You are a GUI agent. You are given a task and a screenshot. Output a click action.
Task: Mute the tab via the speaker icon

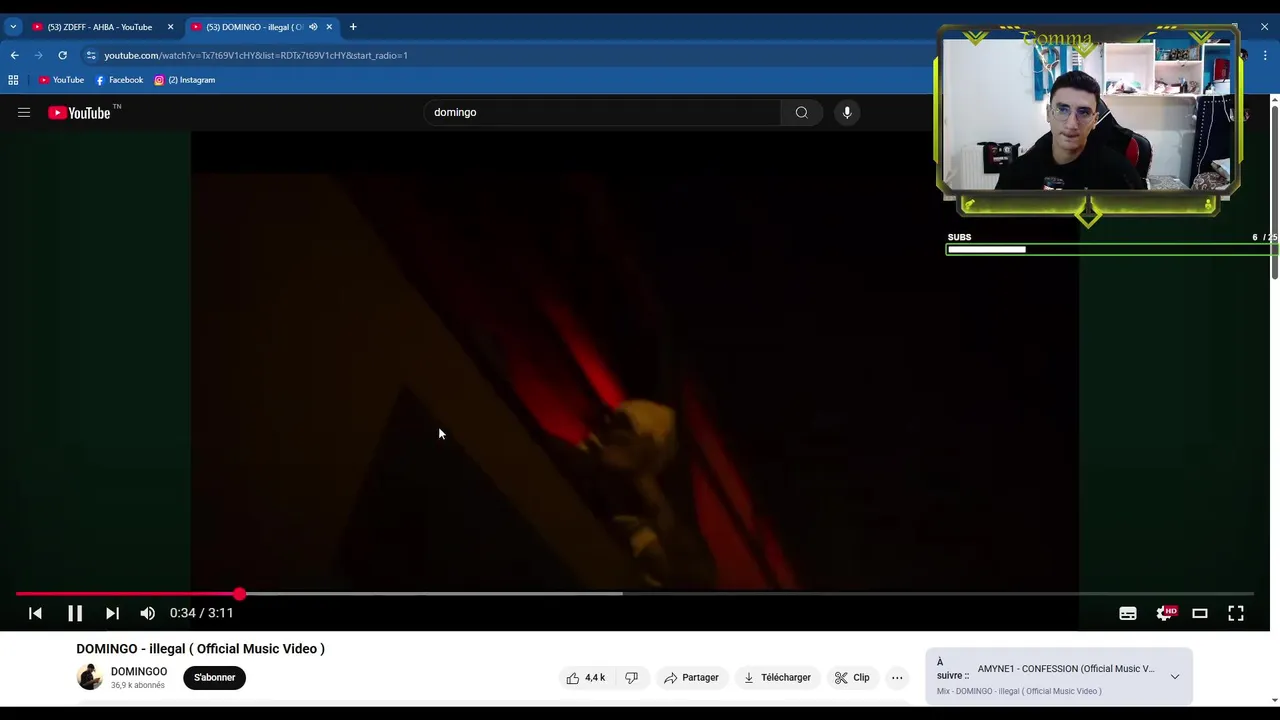click(313, 27)
